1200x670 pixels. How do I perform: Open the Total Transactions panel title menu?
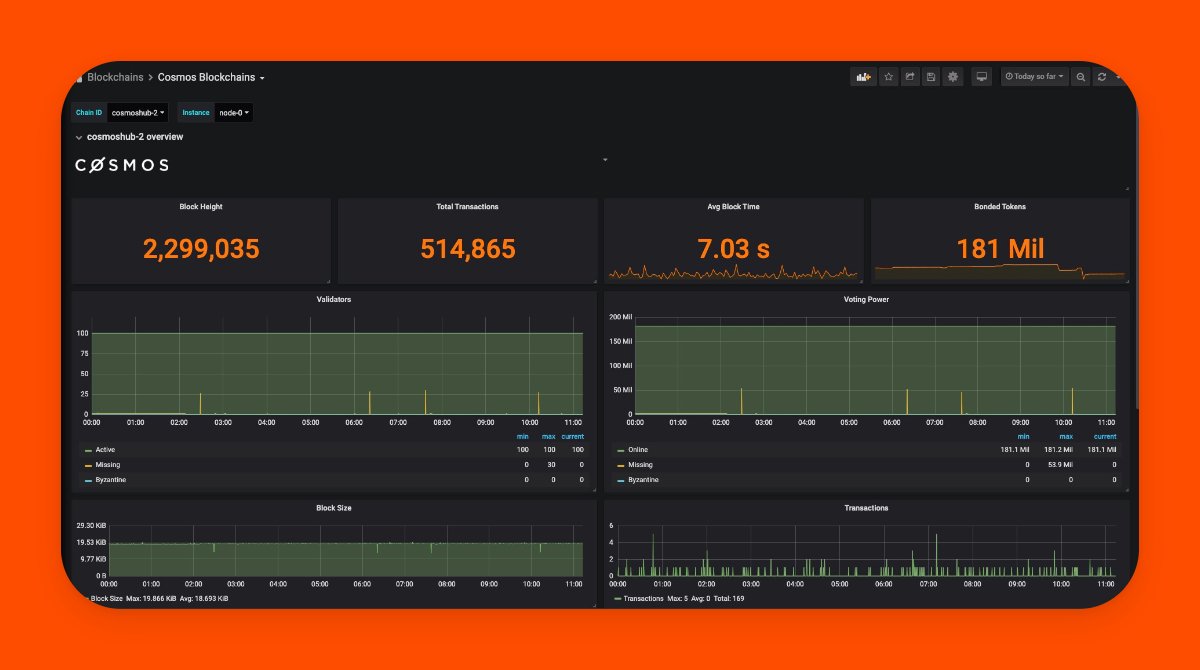[467, 207]
